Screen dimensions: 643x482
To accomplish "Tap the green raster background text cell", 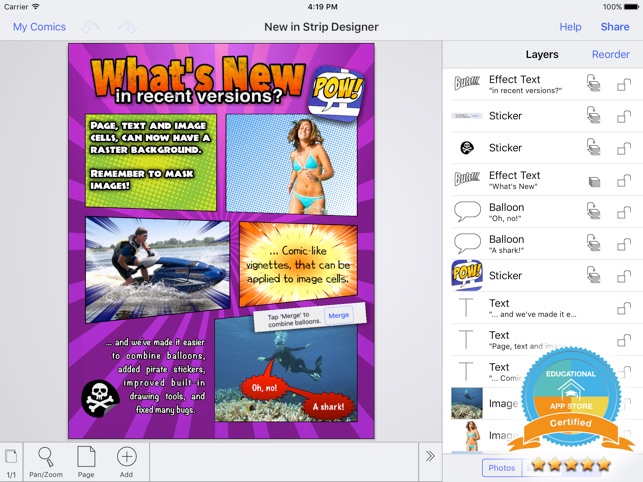I will pyautogui.click(x=151, y=162).
